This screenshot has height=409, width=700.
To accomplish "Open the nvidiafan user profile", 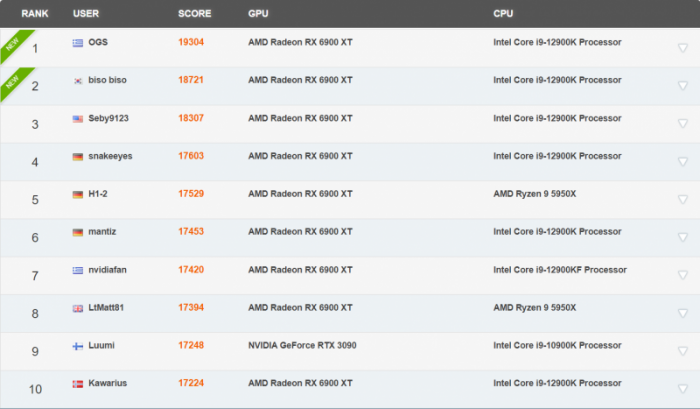I will (x=110, y=270).
